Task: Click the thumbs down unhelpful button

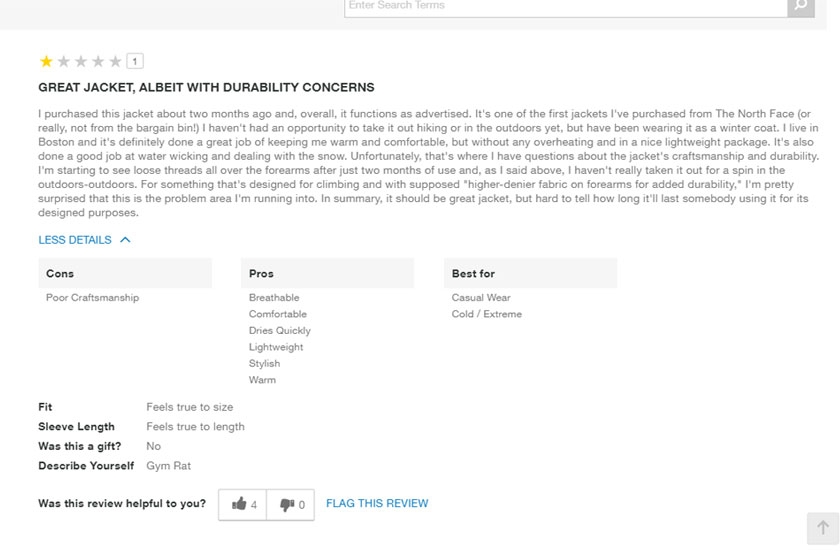Action: tap(291, 505)
